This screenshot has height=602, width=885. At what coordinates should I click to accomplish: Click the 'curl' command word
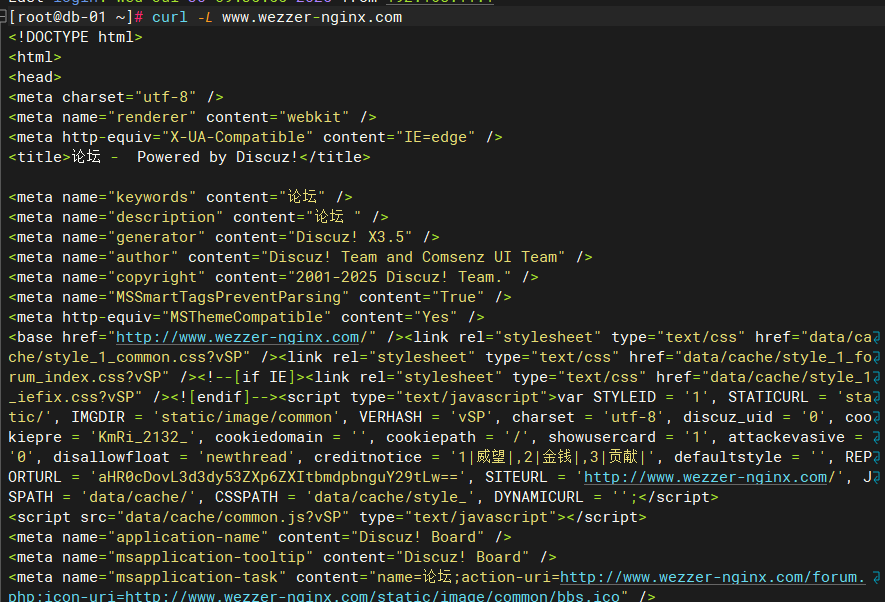(x=170, y=17)
